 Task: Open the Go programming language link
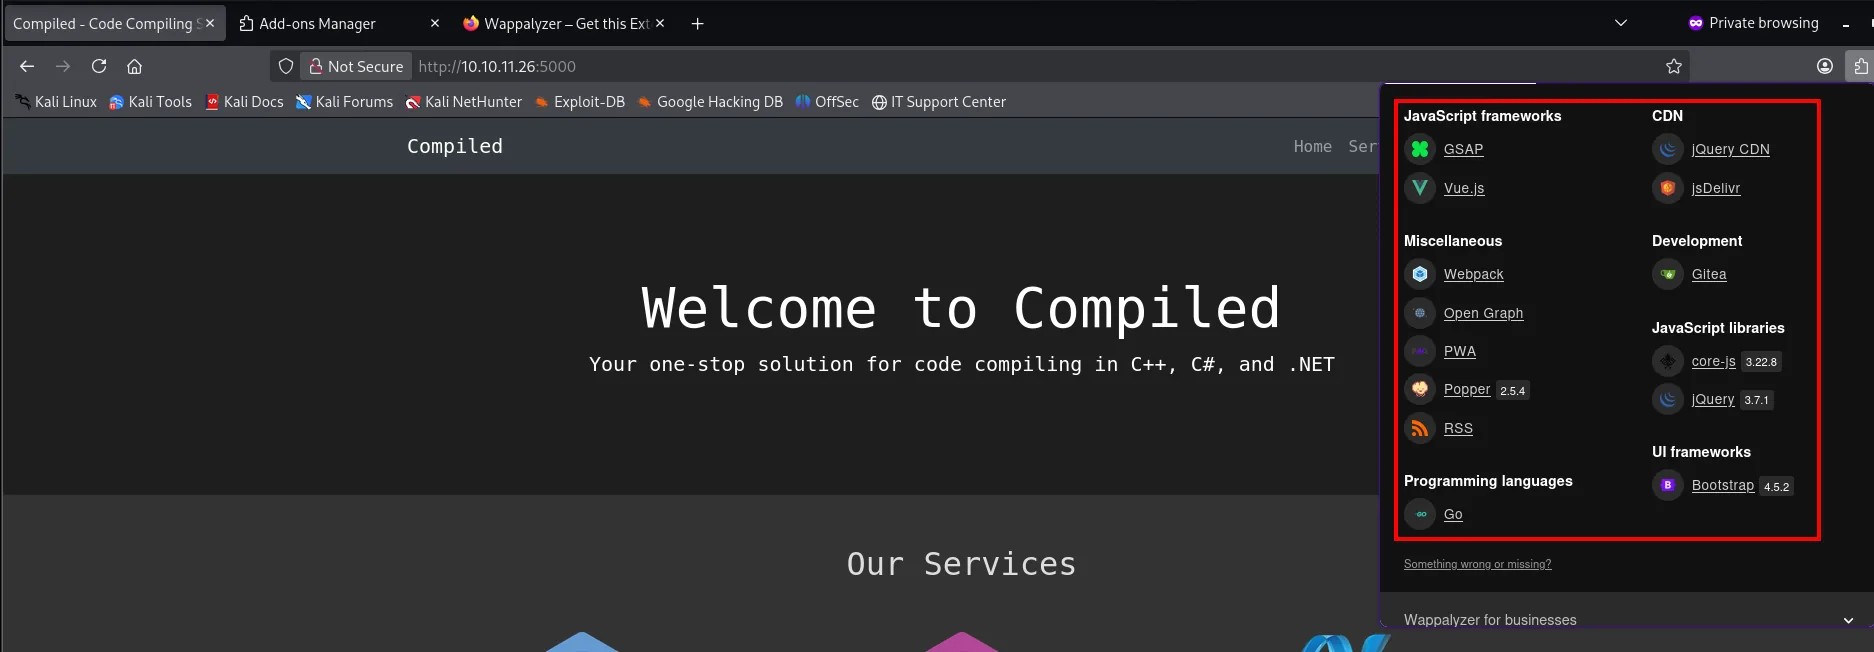pos(1453,514)
